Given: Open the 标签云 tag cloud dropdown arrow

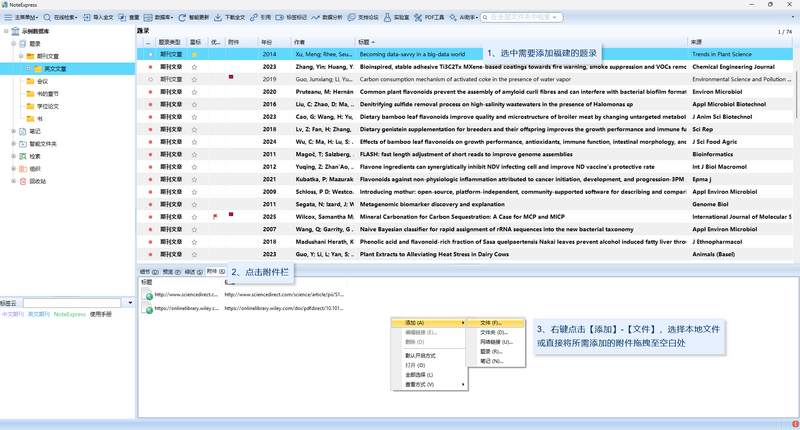Looking at the screenshot, I should pos(130,303).
